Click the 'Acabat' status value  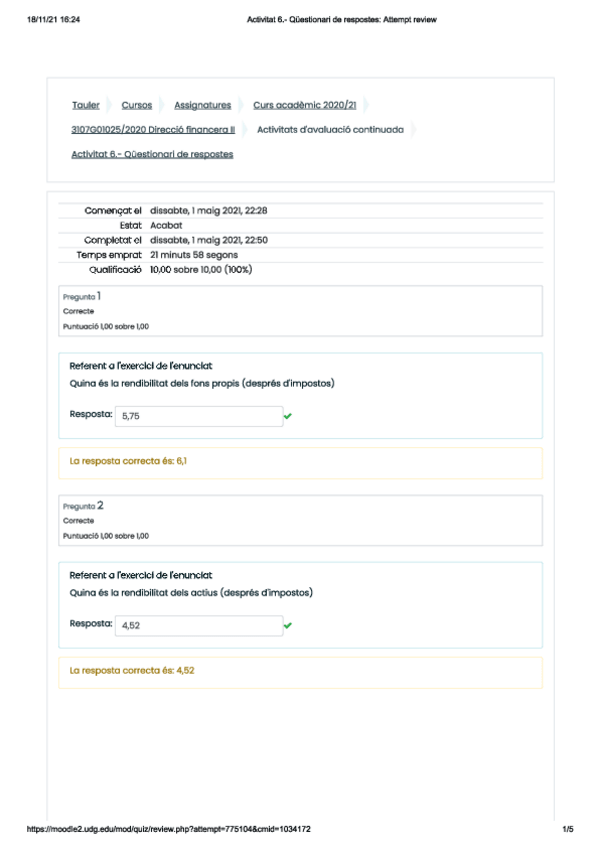click(x=166, y=225)
